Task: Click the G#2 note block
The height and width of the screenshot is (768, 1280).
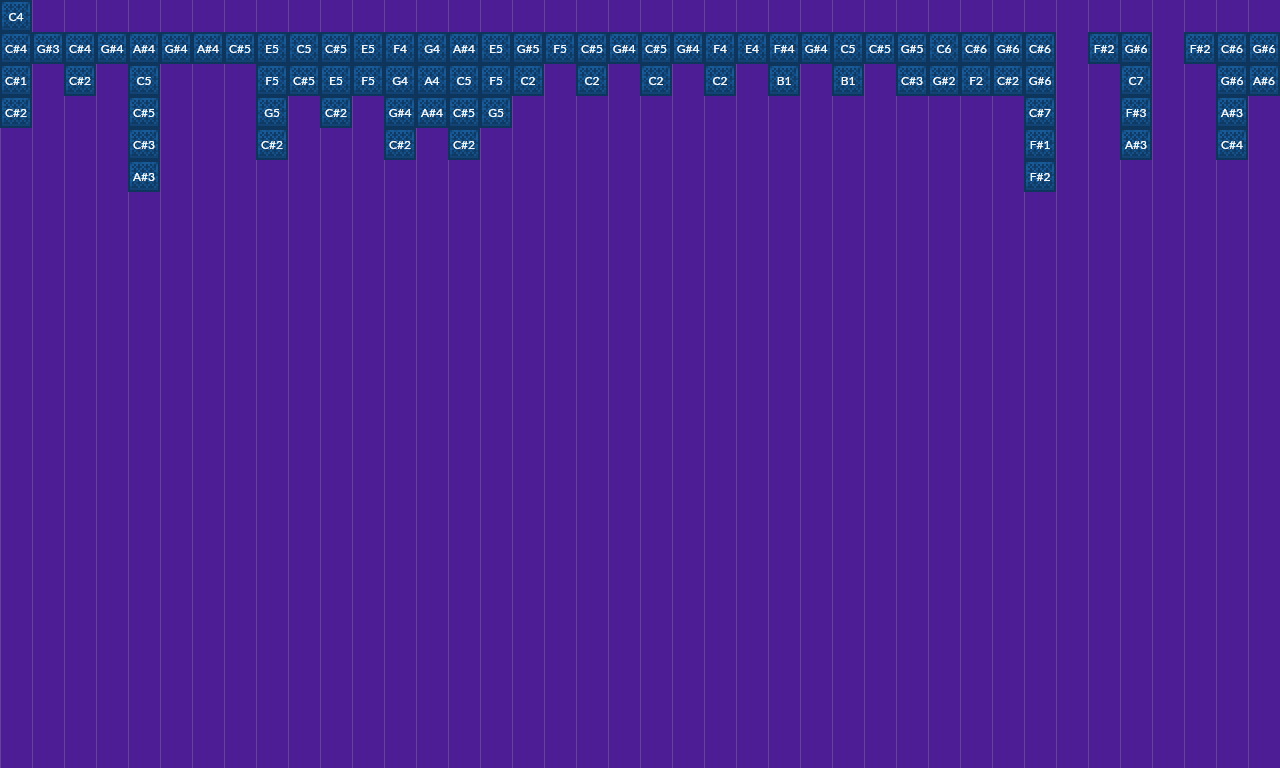Action: click(944, 80)
